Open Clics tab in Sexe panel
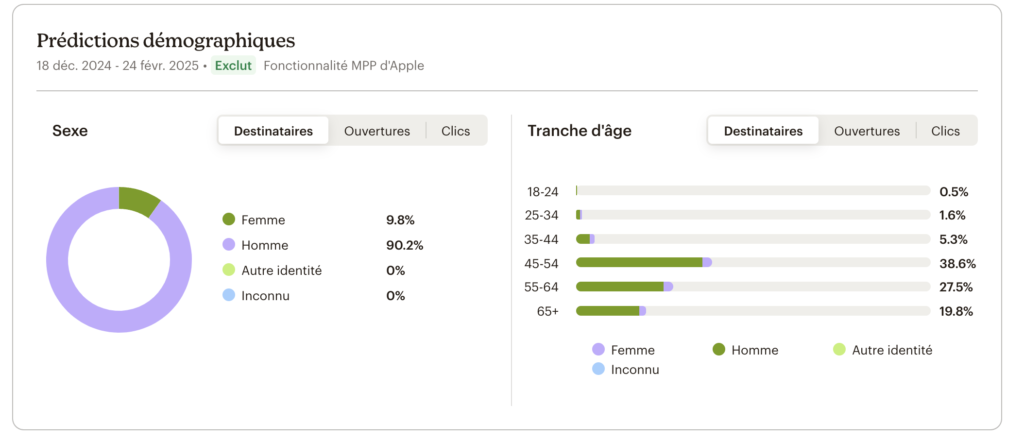The height and width of the screenshot is (440, 1024). coord(456,131)
